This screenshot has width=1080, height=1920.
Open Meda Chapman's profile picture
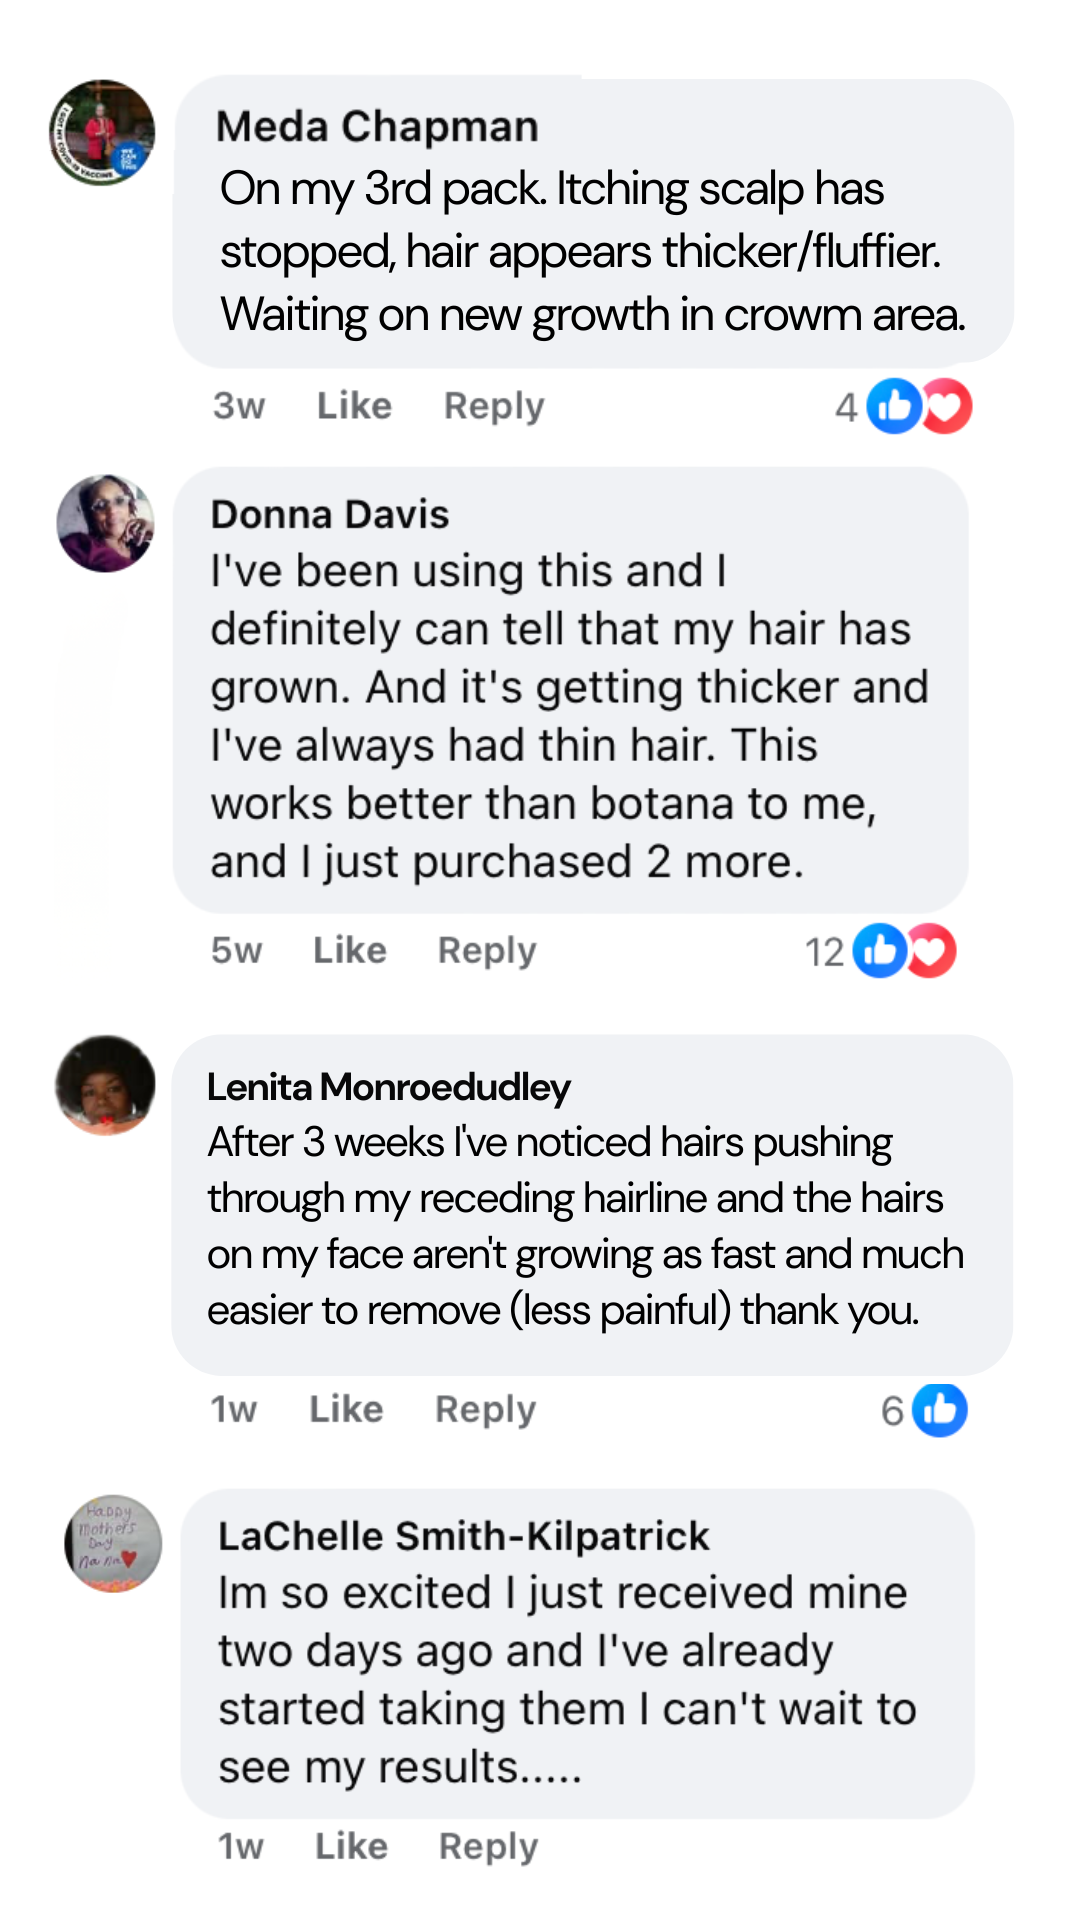coord(103,133)
